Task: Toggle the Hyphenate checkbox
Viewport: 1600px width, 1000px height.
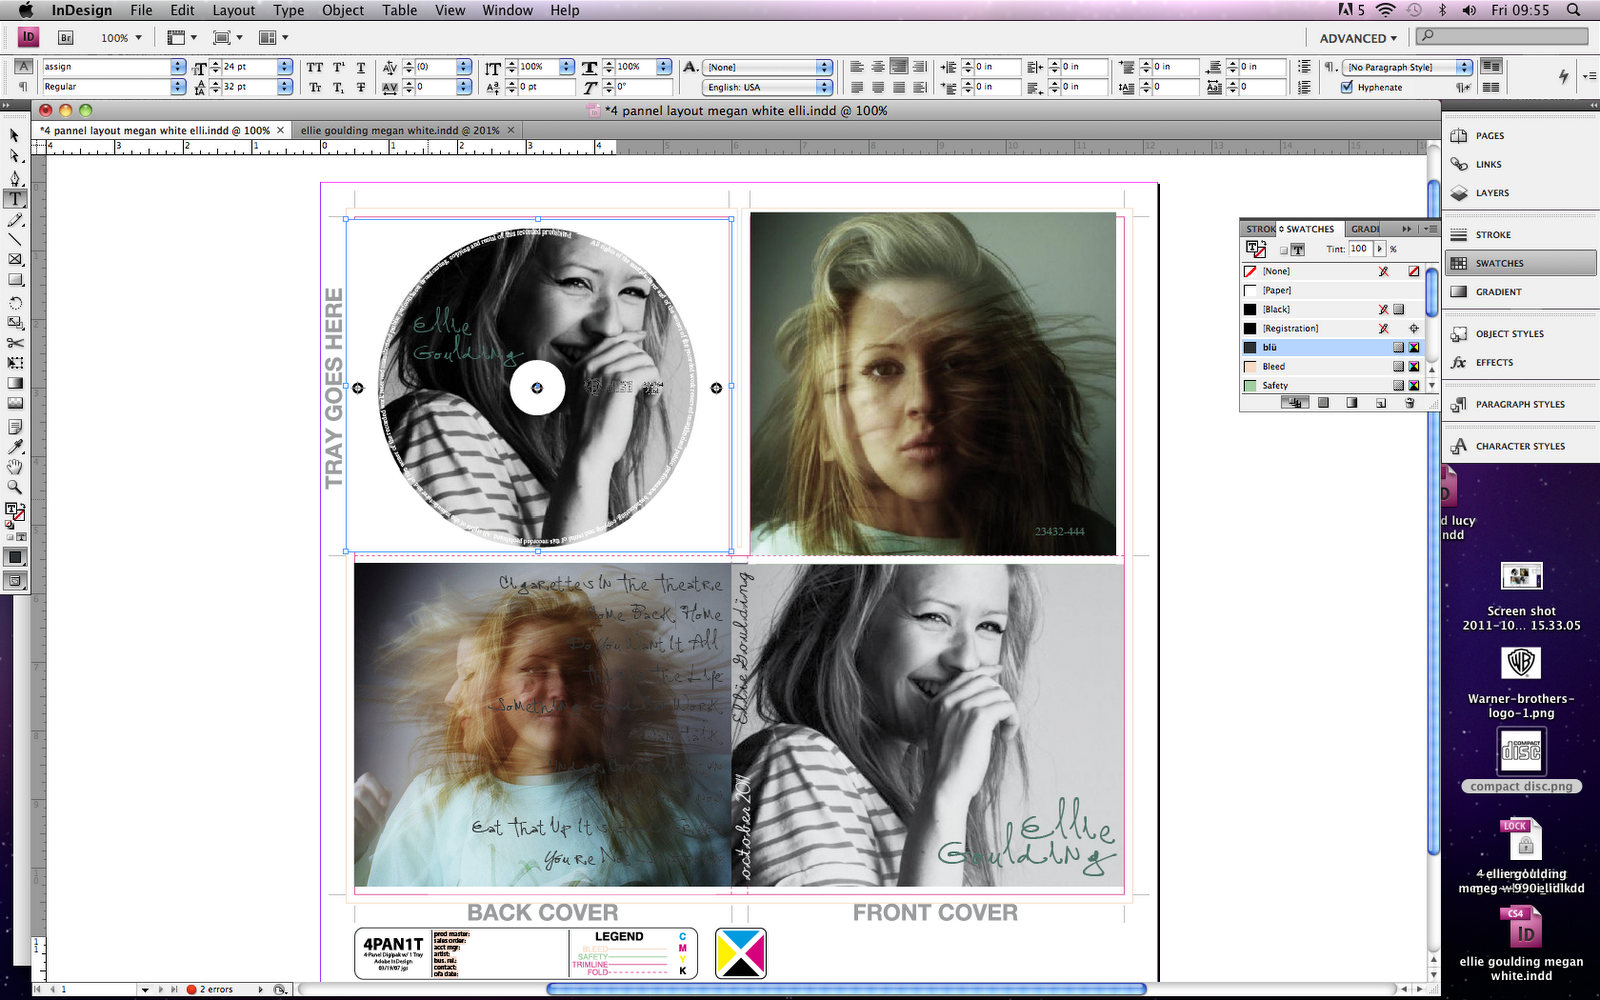Action: (x=1347, y=87)
